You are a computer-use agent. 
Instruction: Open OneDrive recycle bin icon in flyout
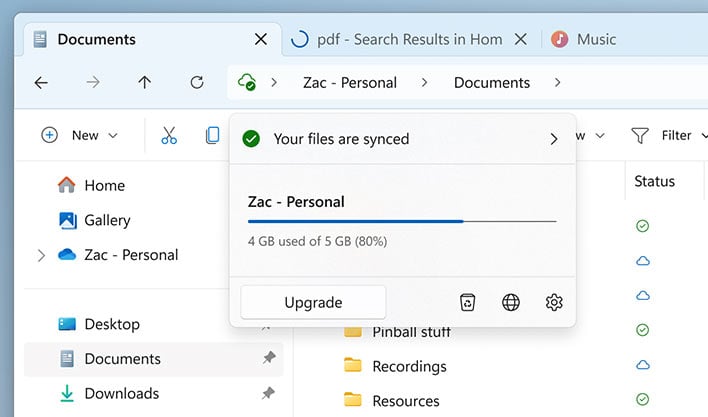click(x=467, y=302)
